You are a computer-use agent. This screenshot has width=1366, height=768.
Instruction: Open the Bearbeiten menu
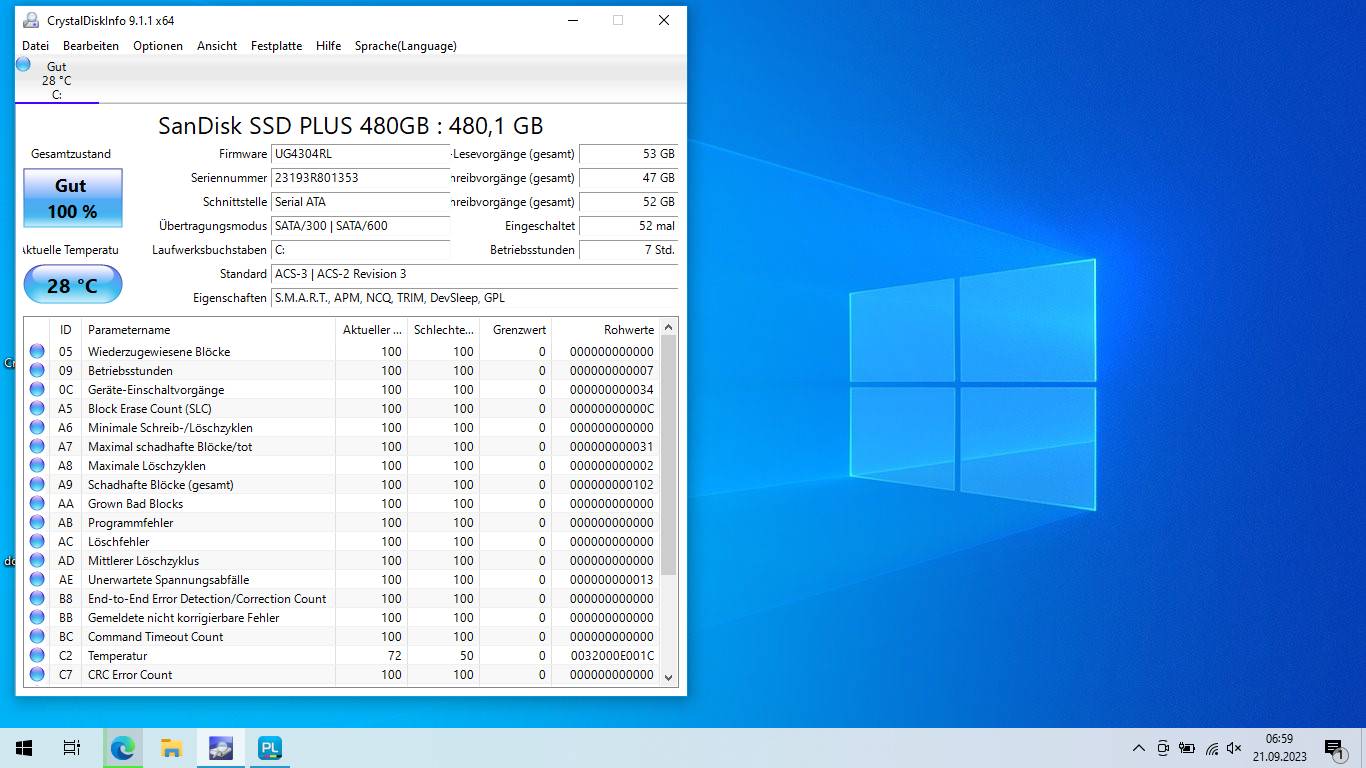(x=91, y=46)
